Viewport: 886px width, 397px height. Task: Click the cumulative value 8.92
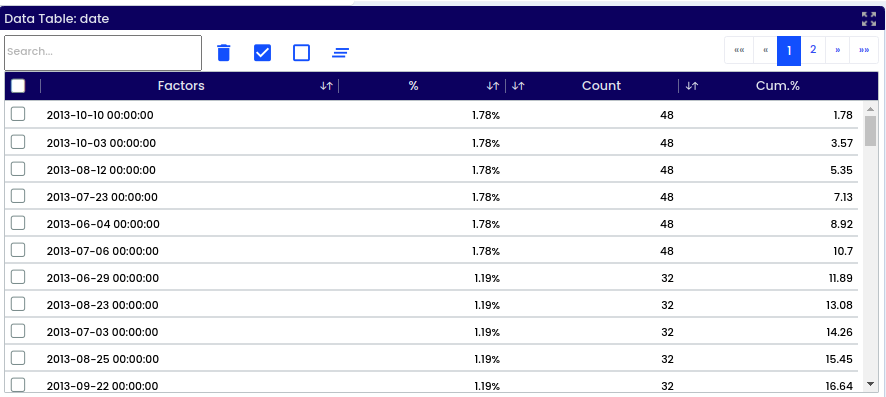pyautogui.click(x=842, y=224)
